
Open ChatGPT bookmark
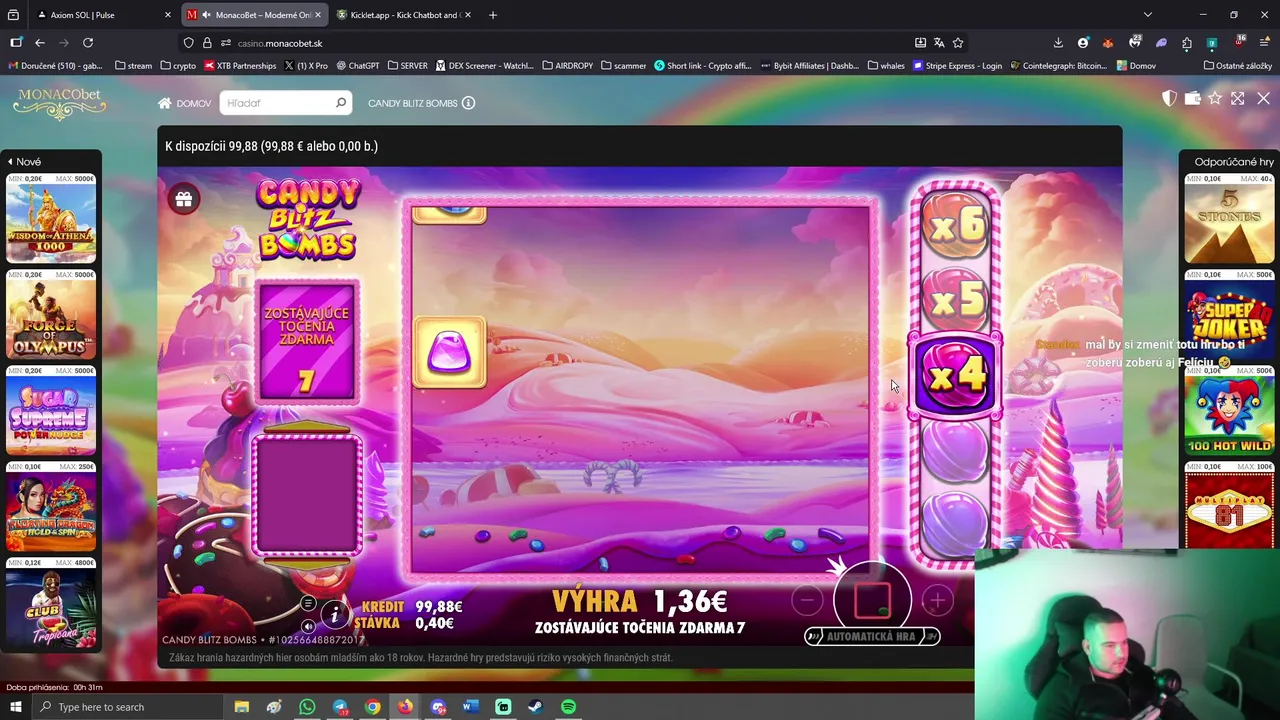pyautogui.click(x=358, y=66)
